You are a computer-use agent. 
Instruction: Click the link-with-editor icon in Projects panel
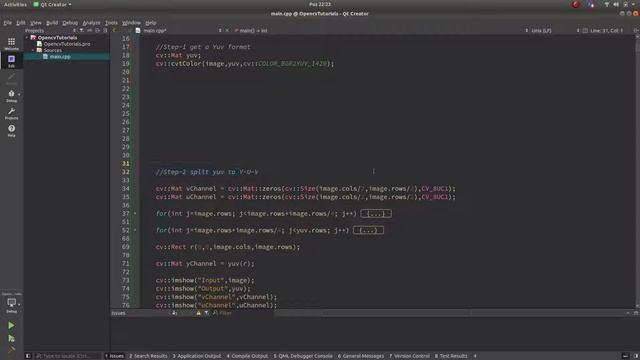89,31
